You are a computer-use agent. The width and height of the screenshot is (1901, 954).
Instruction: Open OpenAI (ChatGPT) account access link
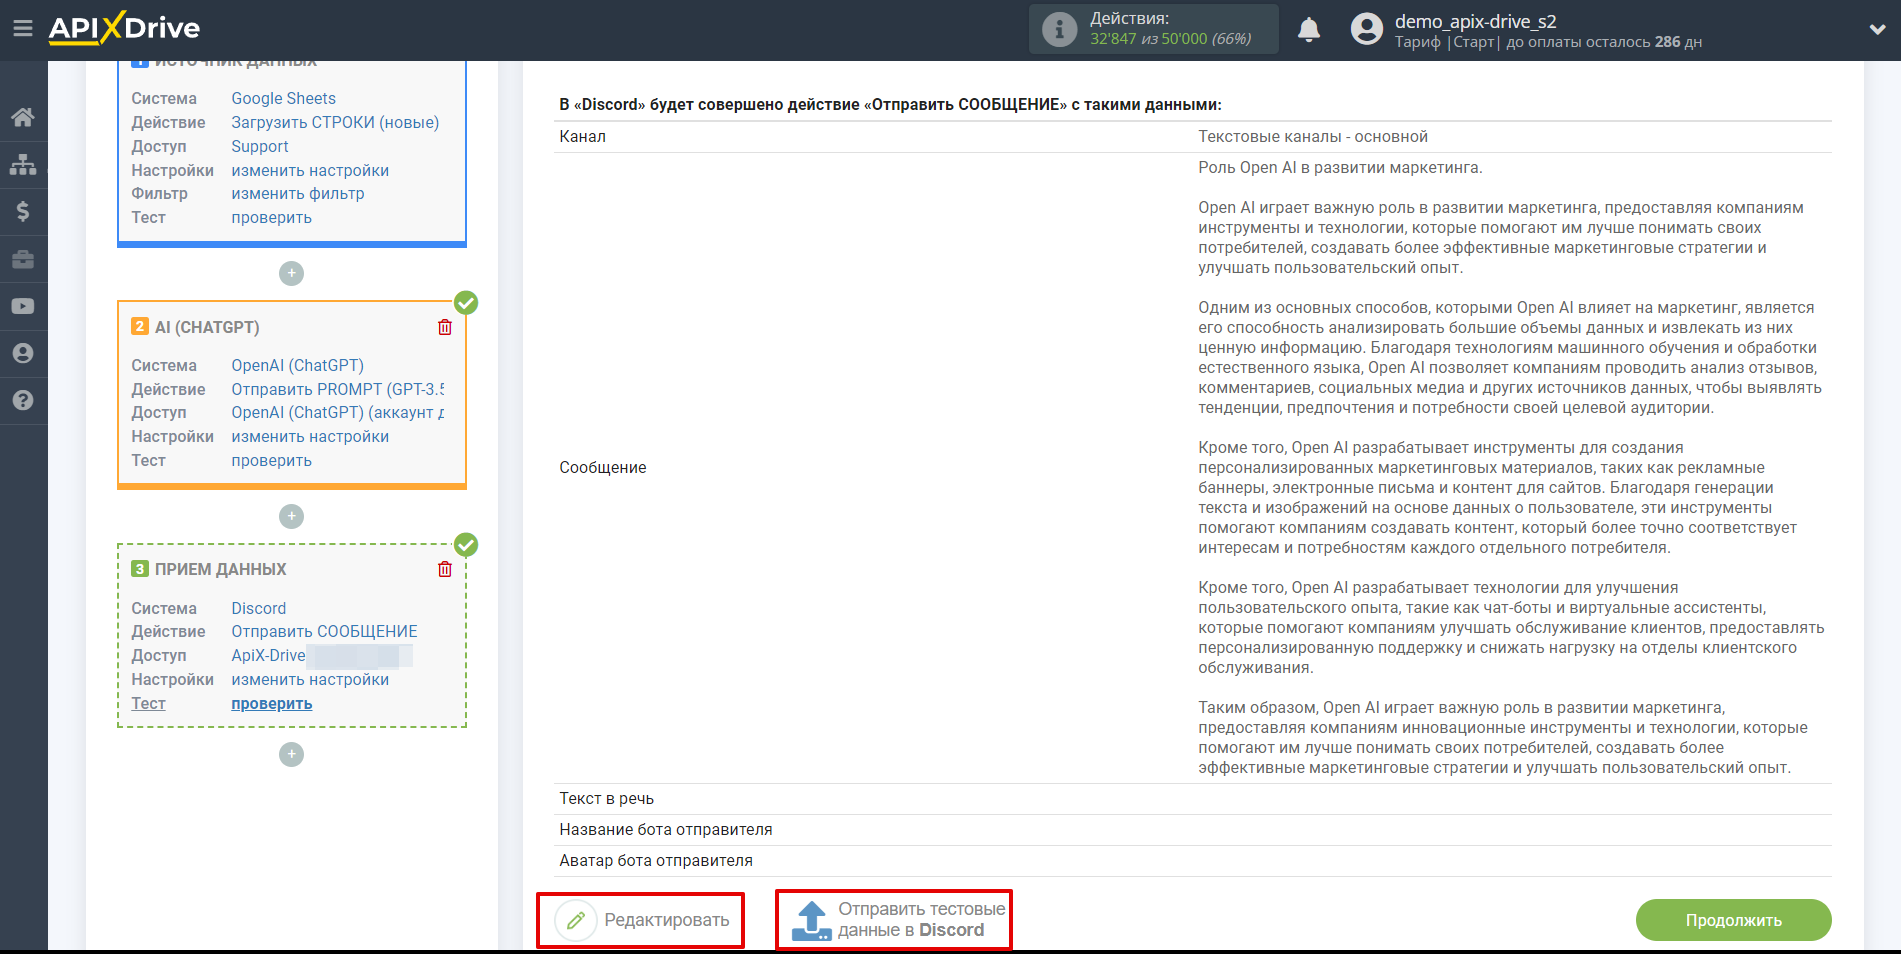338,412
